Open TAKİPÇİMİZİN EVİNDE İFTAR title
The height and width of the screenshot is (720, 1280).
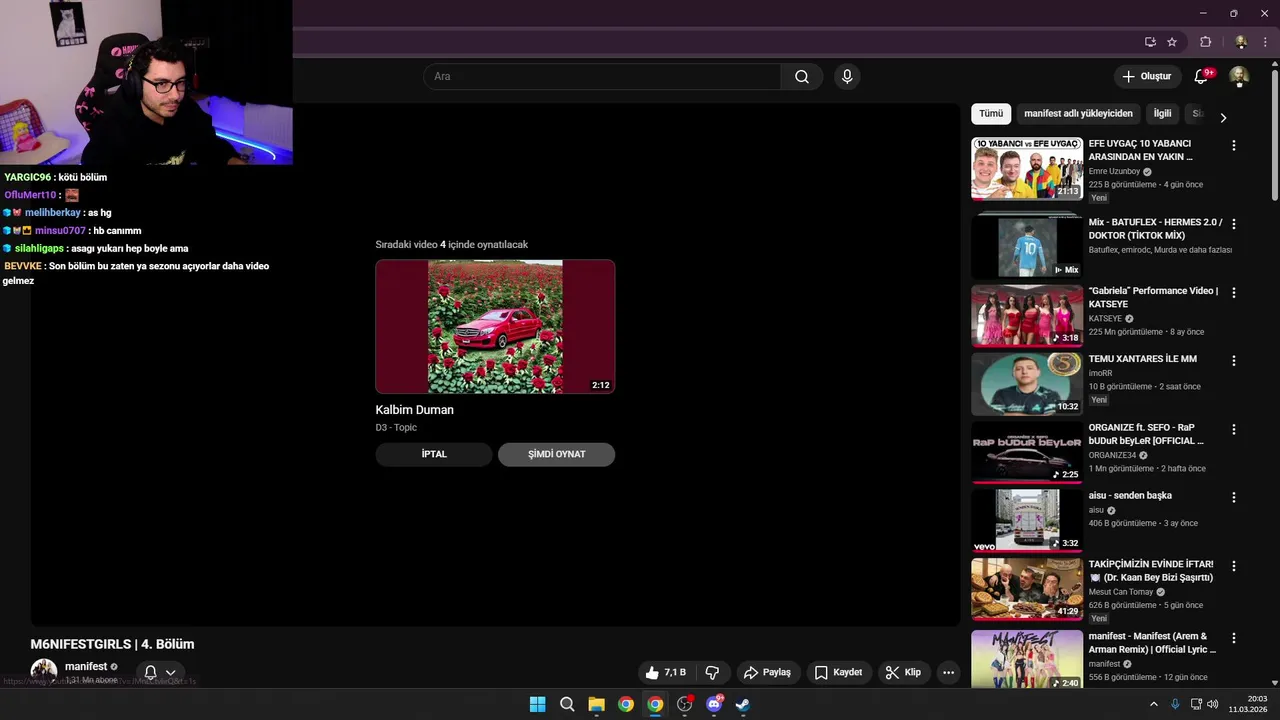(x=1151, y=571)
